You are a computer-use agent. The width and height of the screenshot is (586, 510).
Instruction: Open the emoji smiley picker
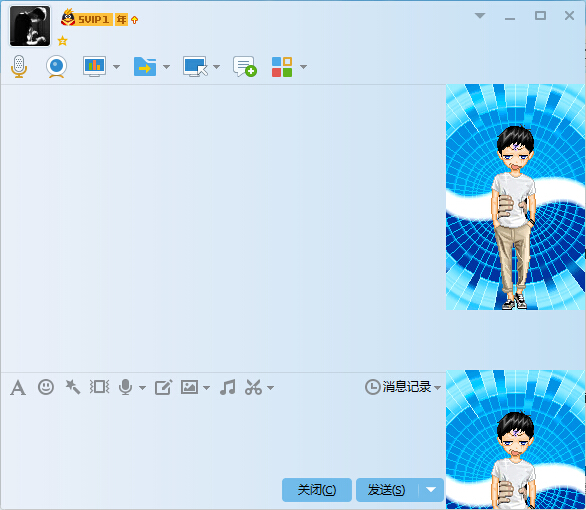click(x=46, y=387)
